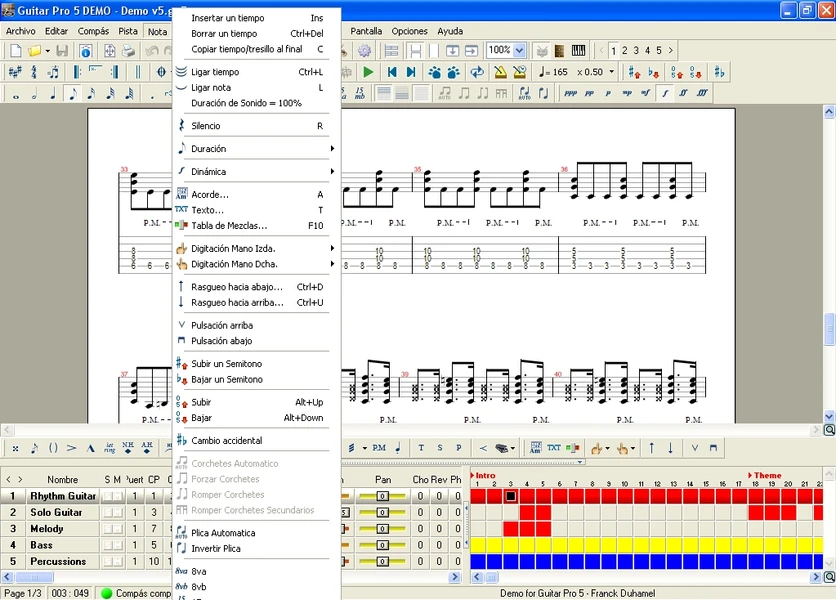
Task: Select the whole note duration
Action: point(16,95)
